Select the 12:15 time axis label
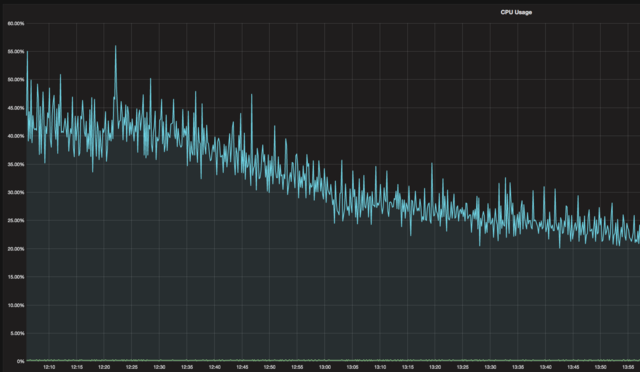Image resolution: width=640 pixels, height=372 pixels. pos(77,367)
